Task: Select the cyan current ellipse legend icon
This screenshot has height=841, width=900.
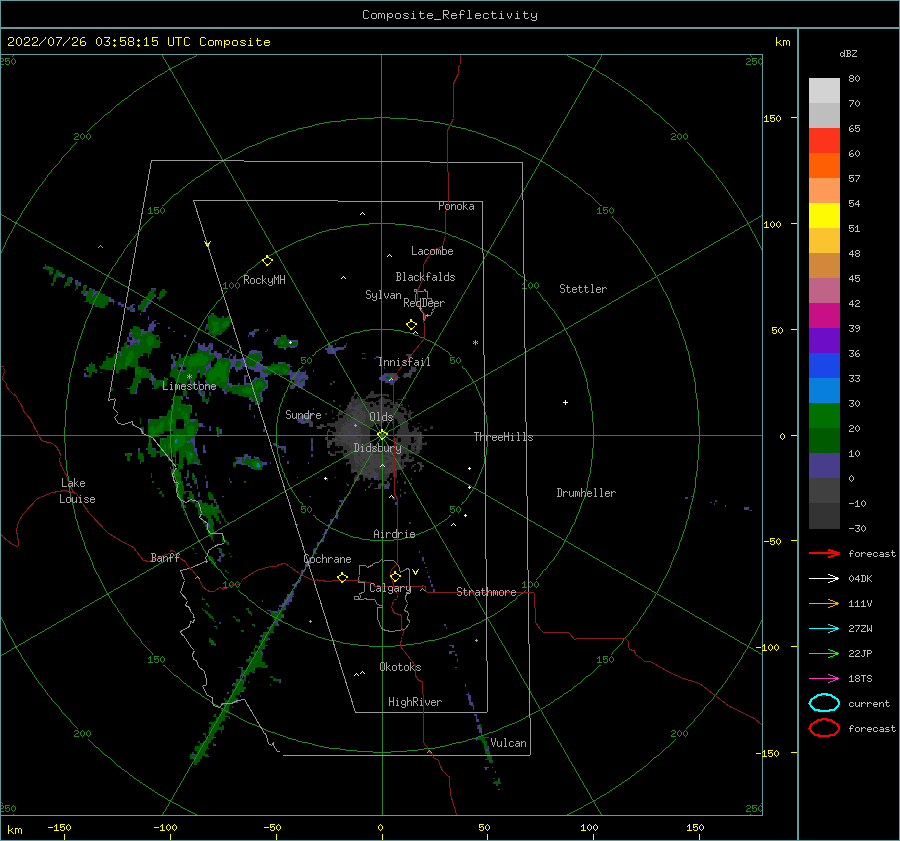Action: point(824,703)
